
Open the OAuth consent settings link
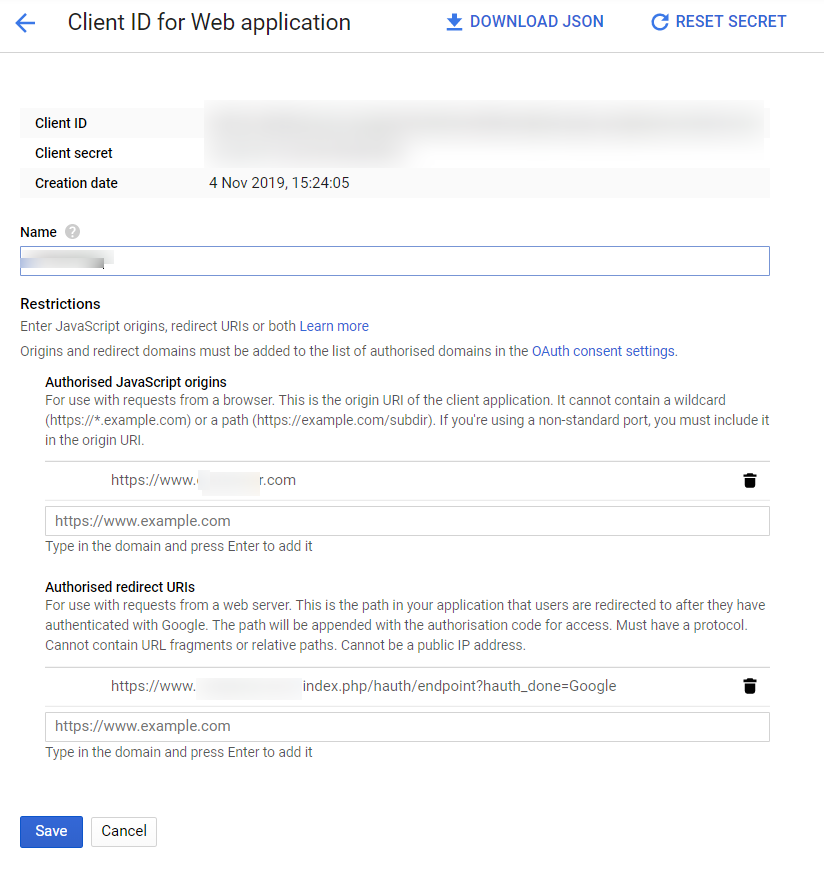tap(603, 351)
